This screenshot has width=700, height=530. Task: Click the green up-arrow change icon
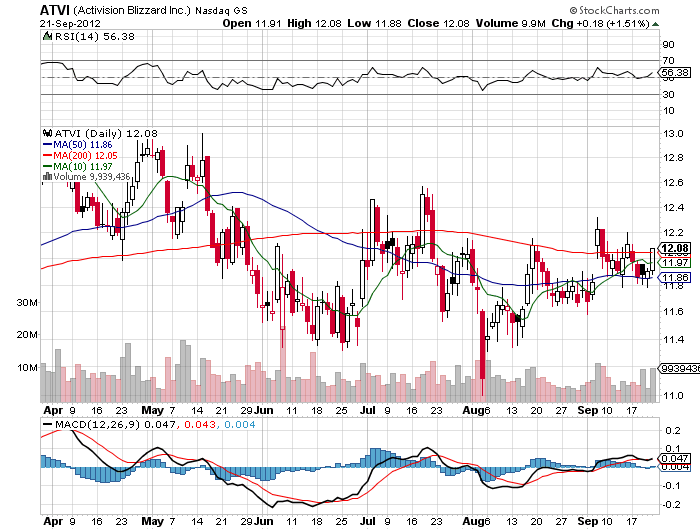tap(655, 24)
